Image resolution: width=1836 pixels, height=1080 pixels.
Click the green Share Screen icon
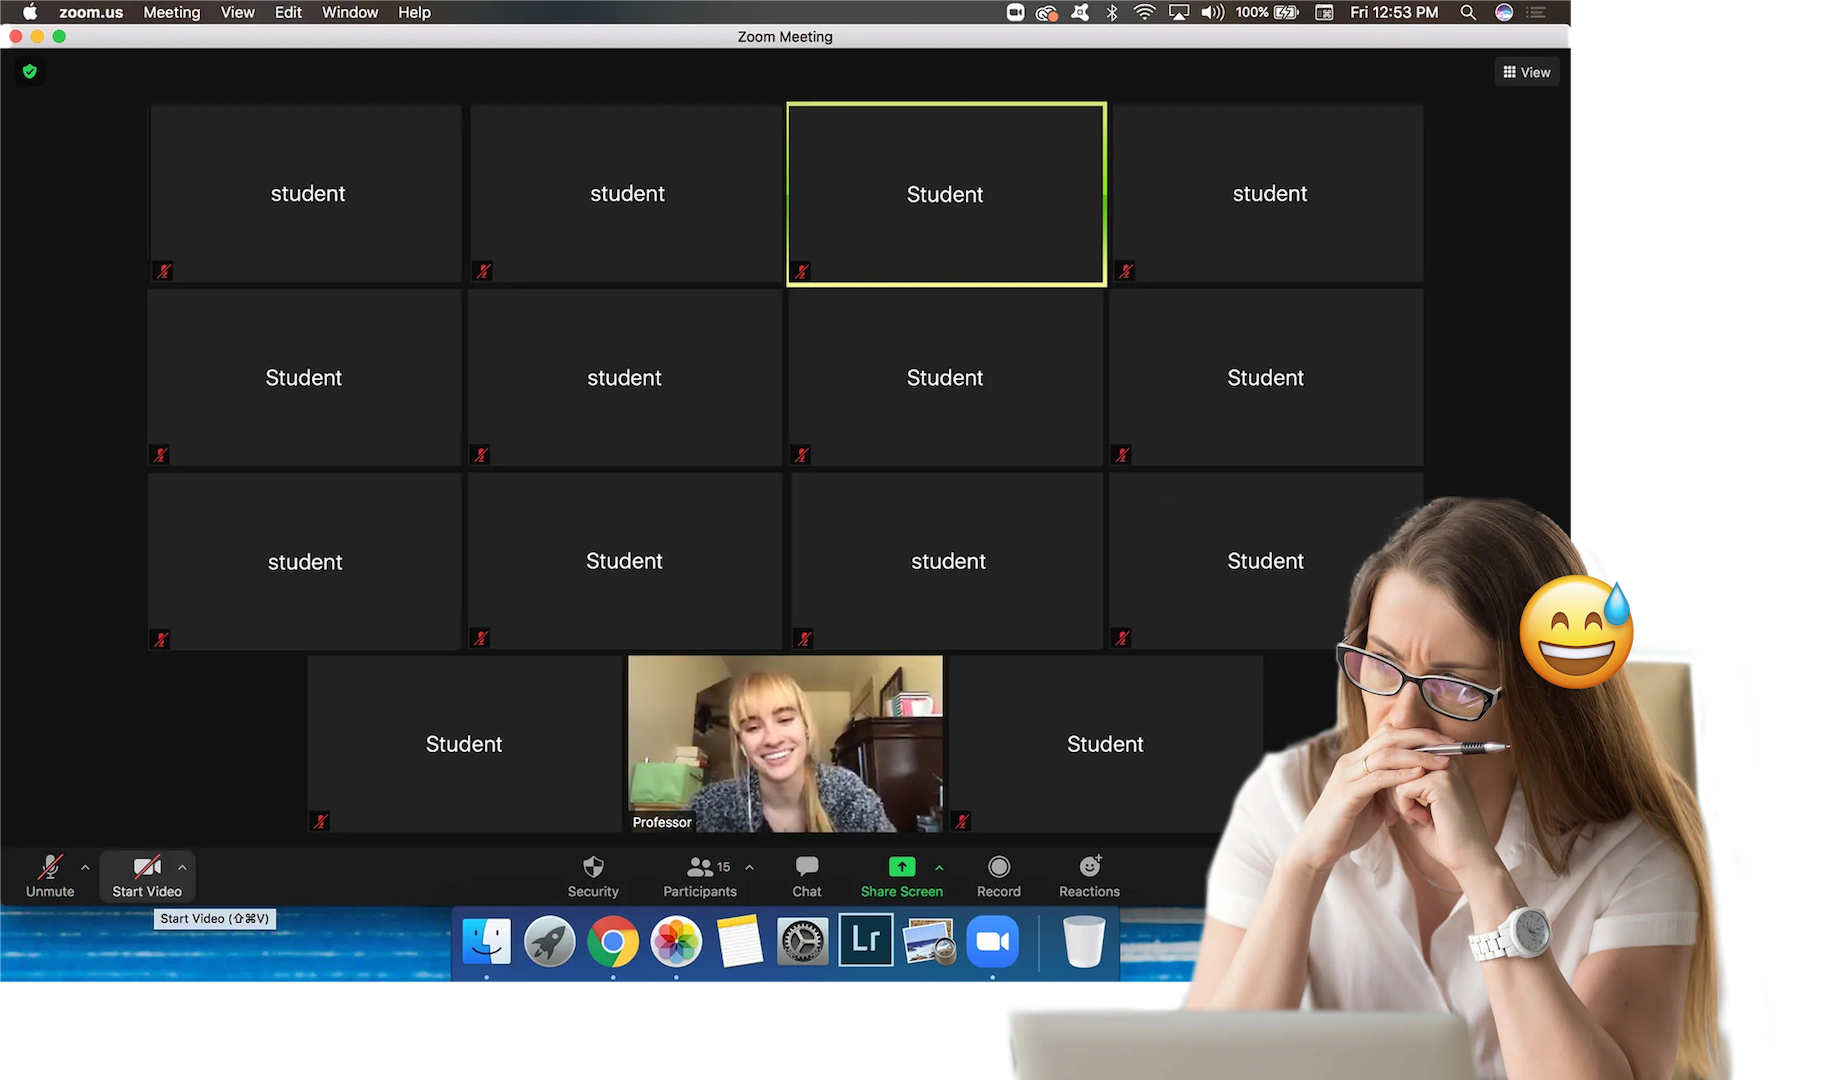(901, 867)
